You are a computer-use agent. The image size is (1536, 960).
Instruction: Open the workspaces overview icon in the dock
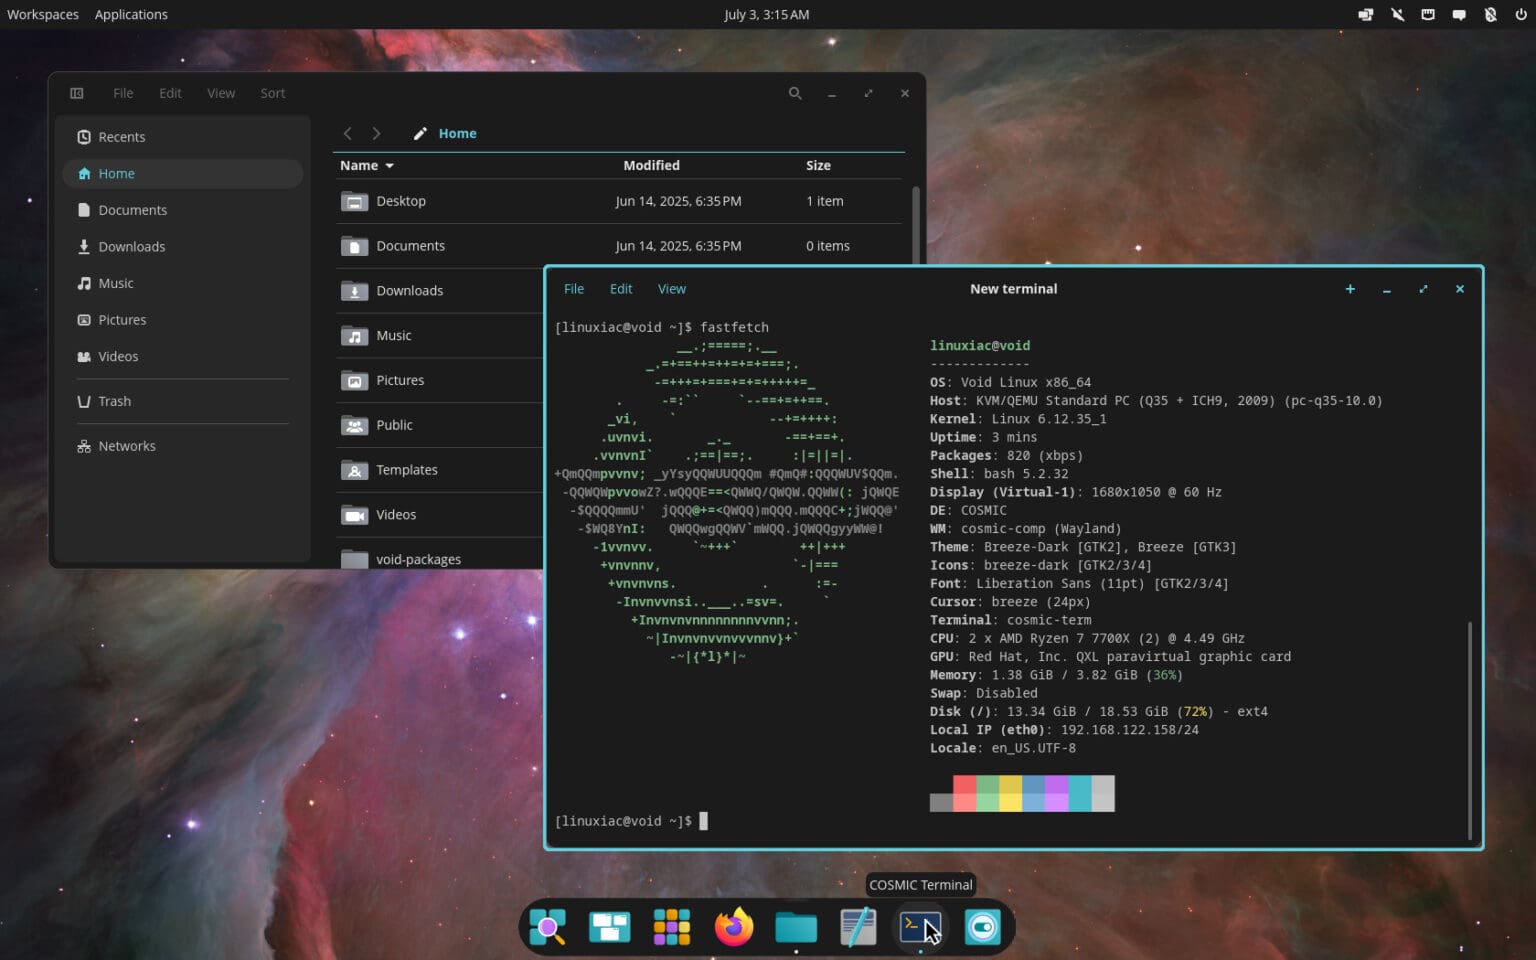(609, 927)
